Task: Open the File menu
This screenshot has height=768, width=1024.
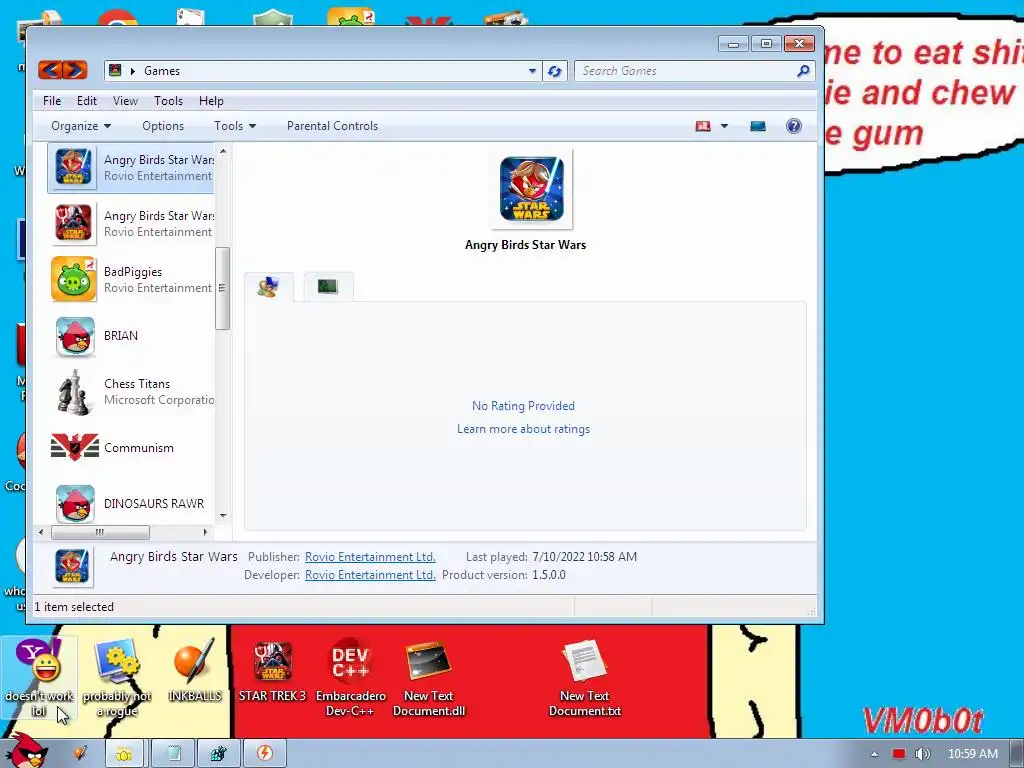Action: 52,101
